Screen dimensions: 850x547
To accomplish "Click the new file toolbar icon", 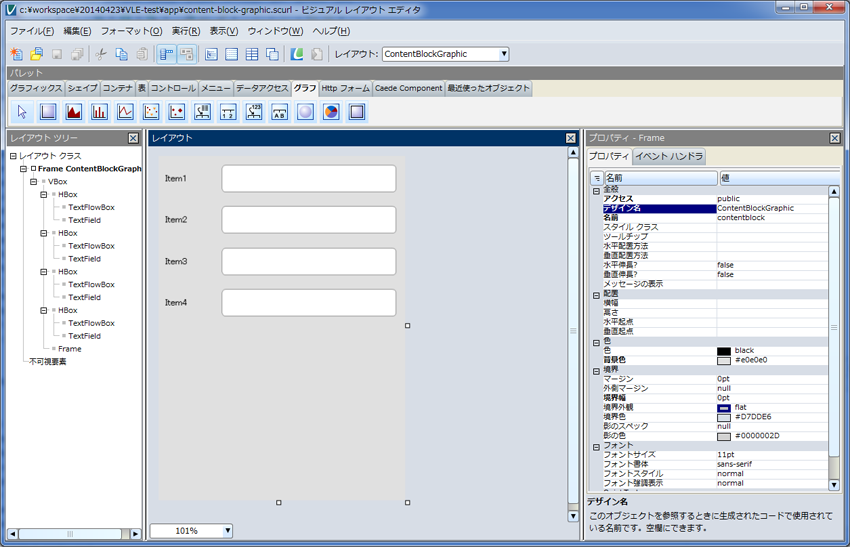I will 16,54.
